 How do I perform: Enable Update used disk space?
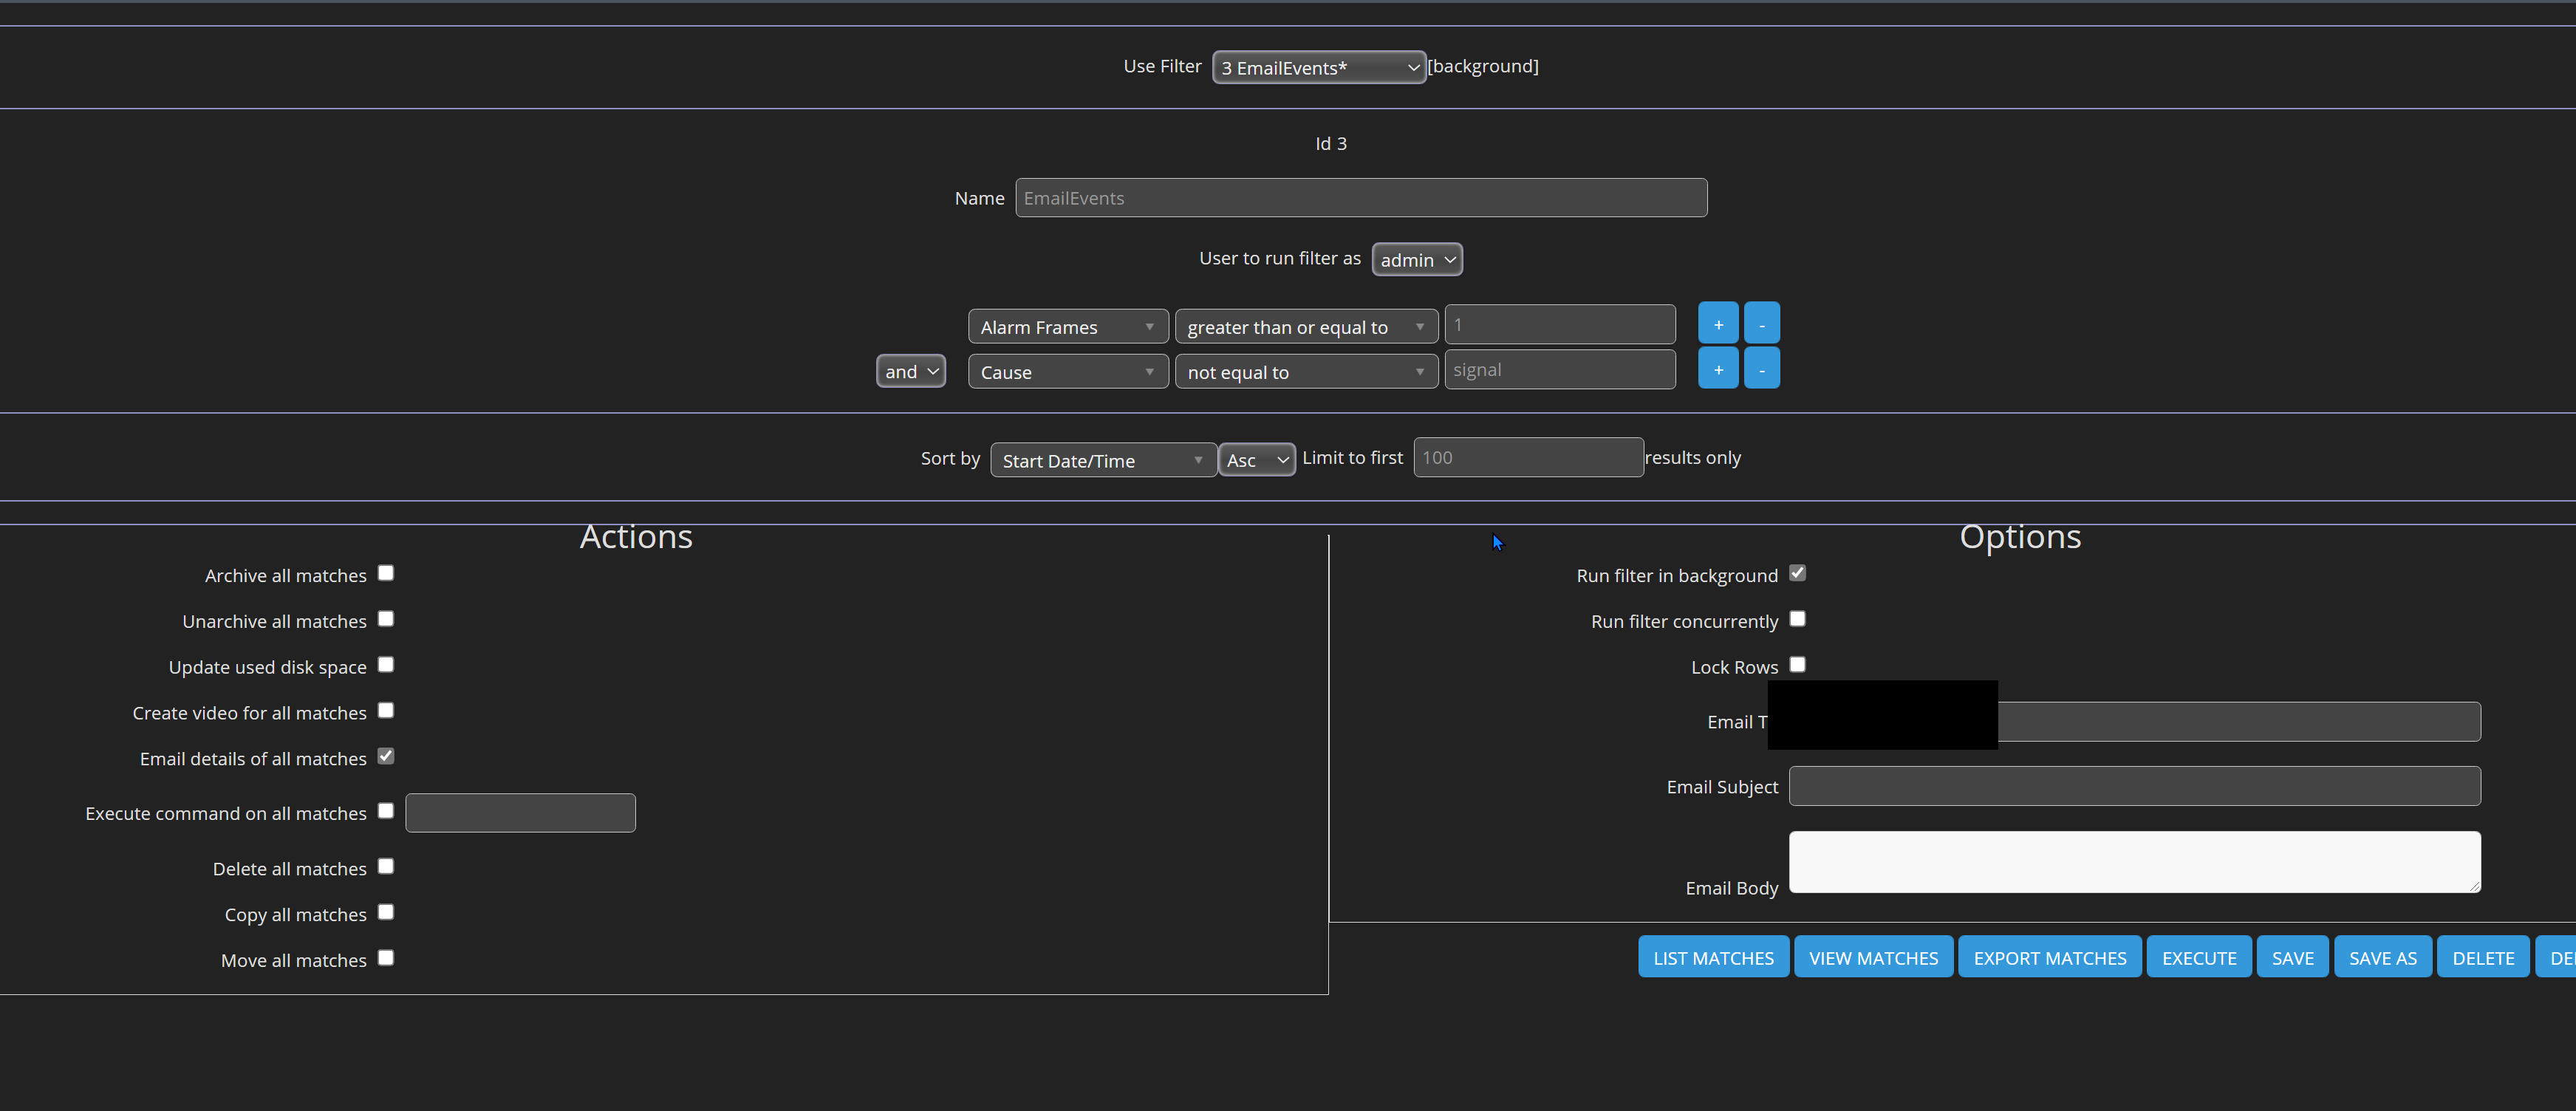pyautogui.click(x=386, y=665)
